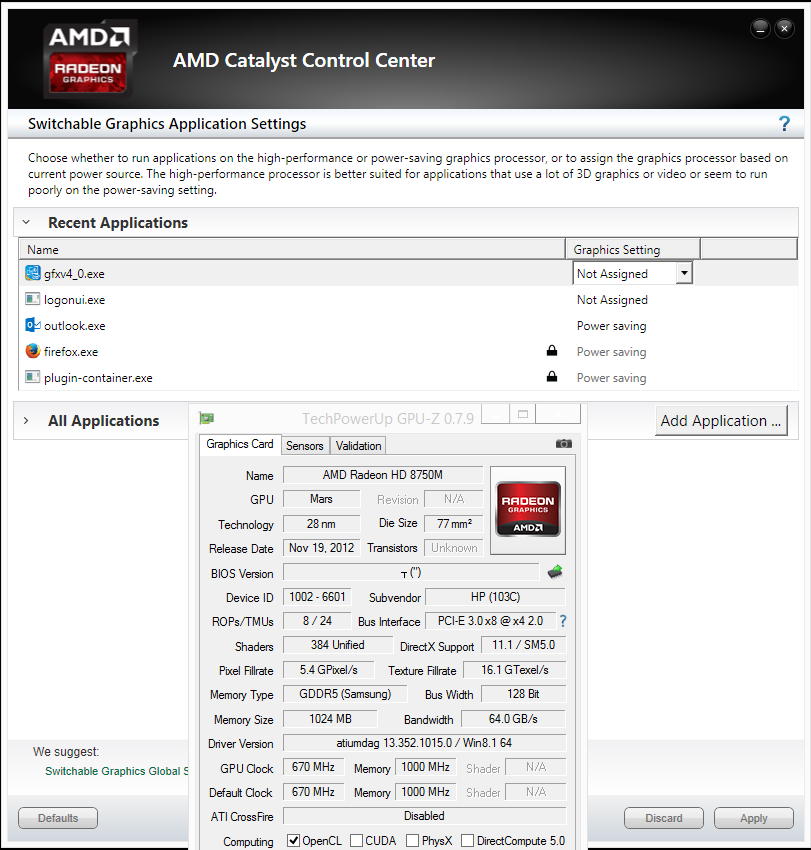Select the outlook.exe row
Viewport: 811px width, 850px height.
pyautogui.click(x=409, y=325)
